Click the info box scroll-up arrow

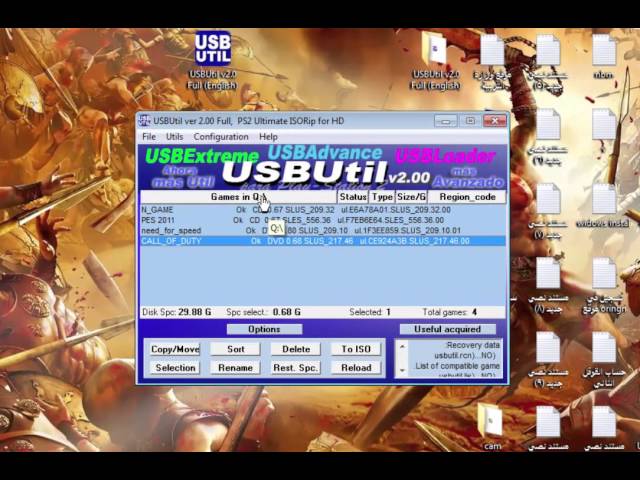(x=402, y=346)
